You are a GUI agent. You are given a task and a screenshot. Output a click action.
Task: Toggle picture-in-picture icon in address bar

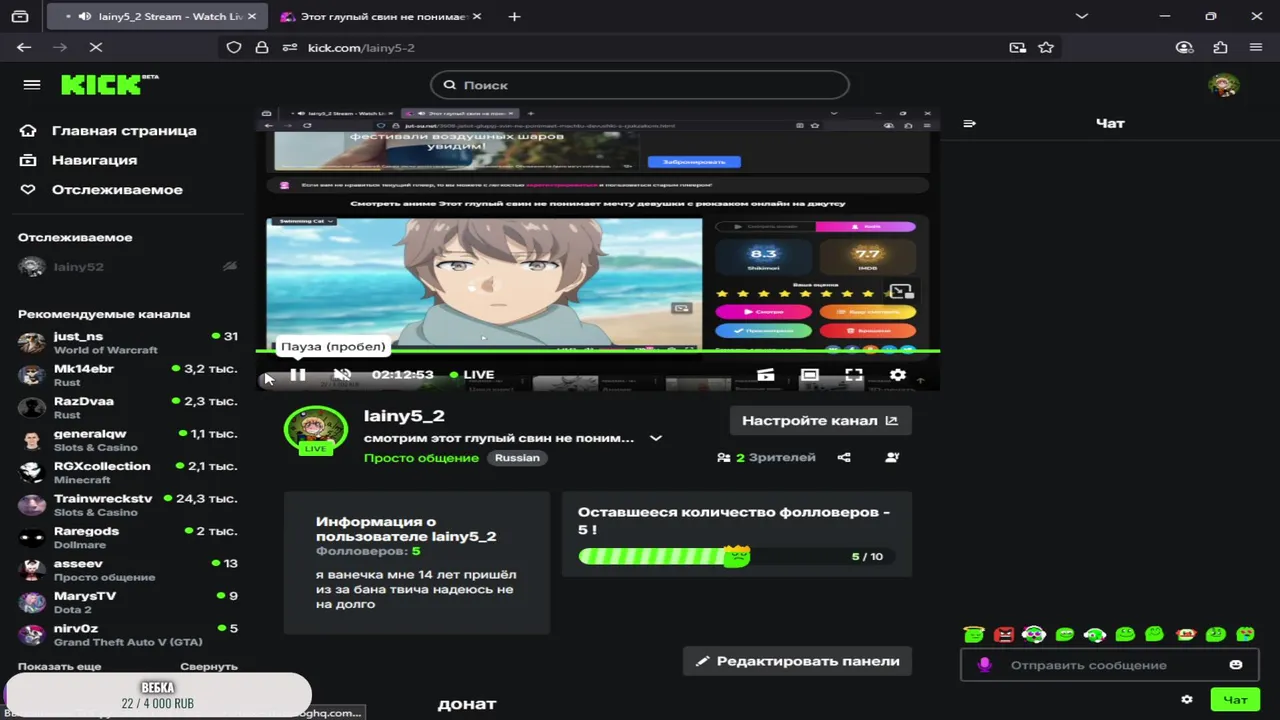(x=1017, y=47)
